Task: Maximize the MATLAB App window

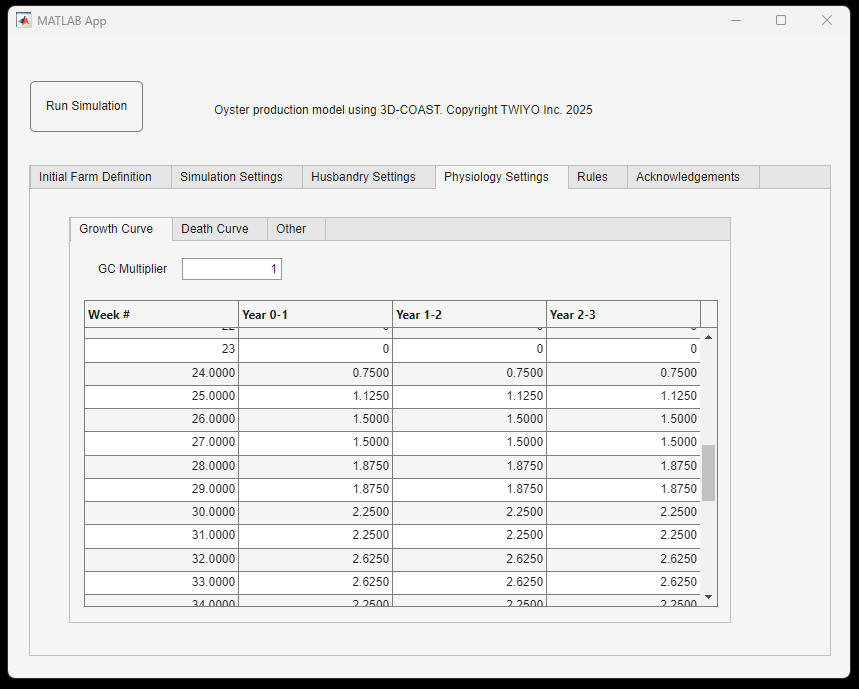Action: [x=781, y=20]
